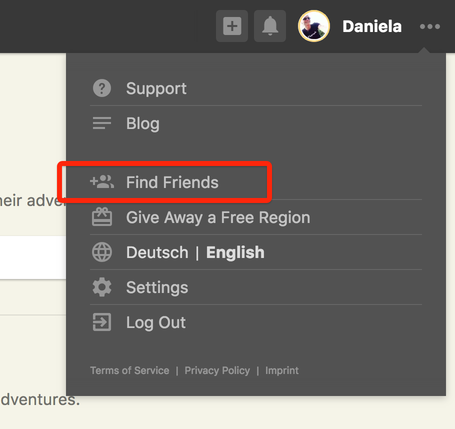Click the Log Out arrow icon

click(102, 322)
